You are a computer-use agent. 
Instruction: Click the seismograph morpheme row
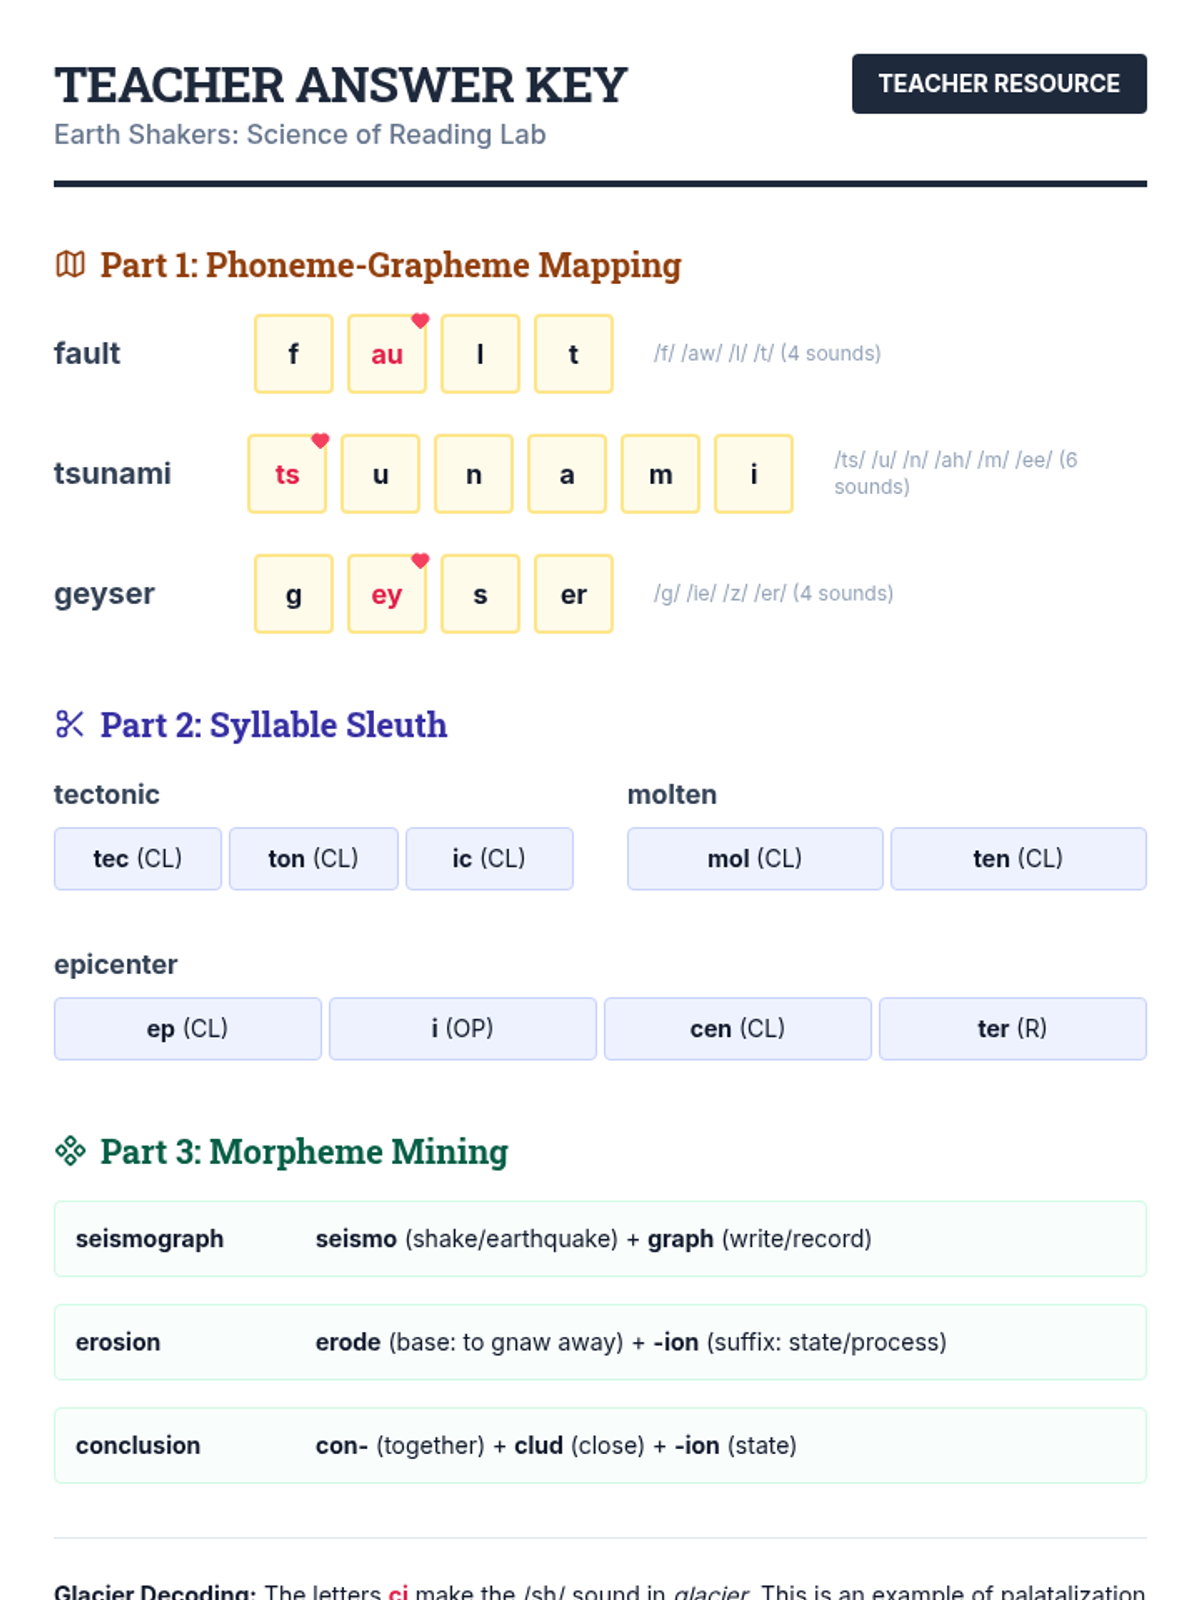[x=600, y=1239]
